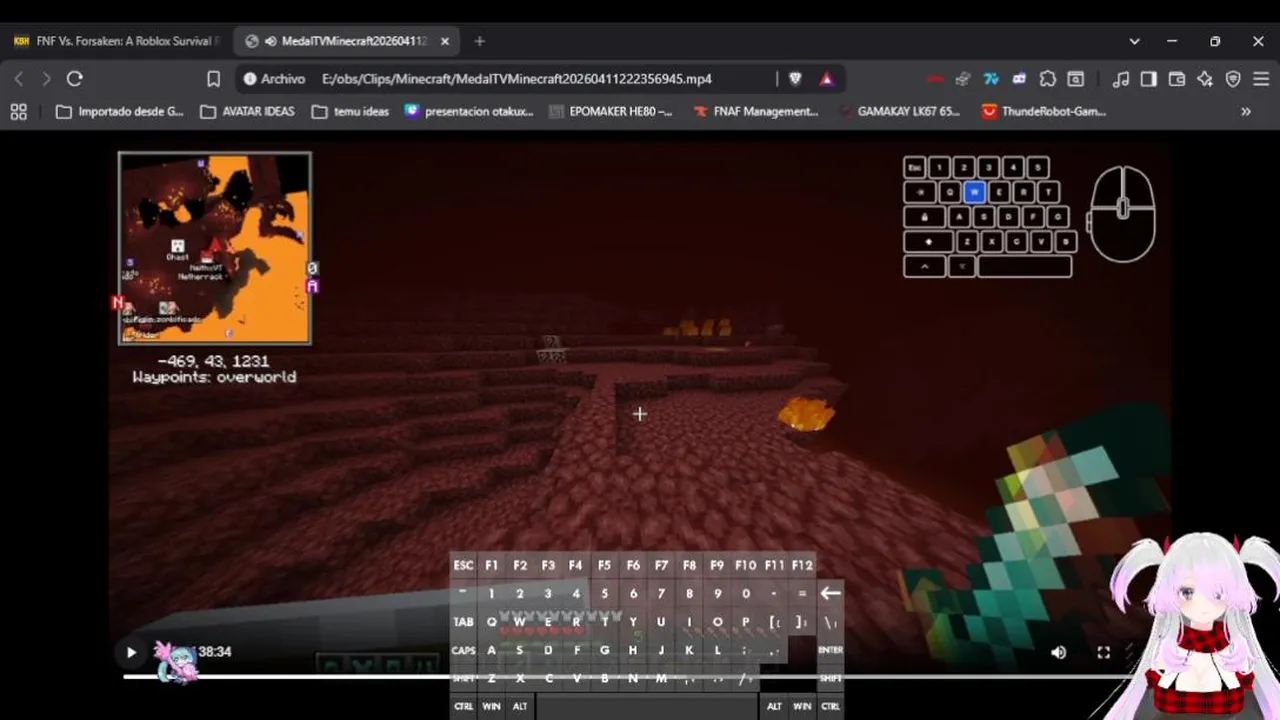
Task: Open the FNAF Management bookmark
Action: [756, 112]
